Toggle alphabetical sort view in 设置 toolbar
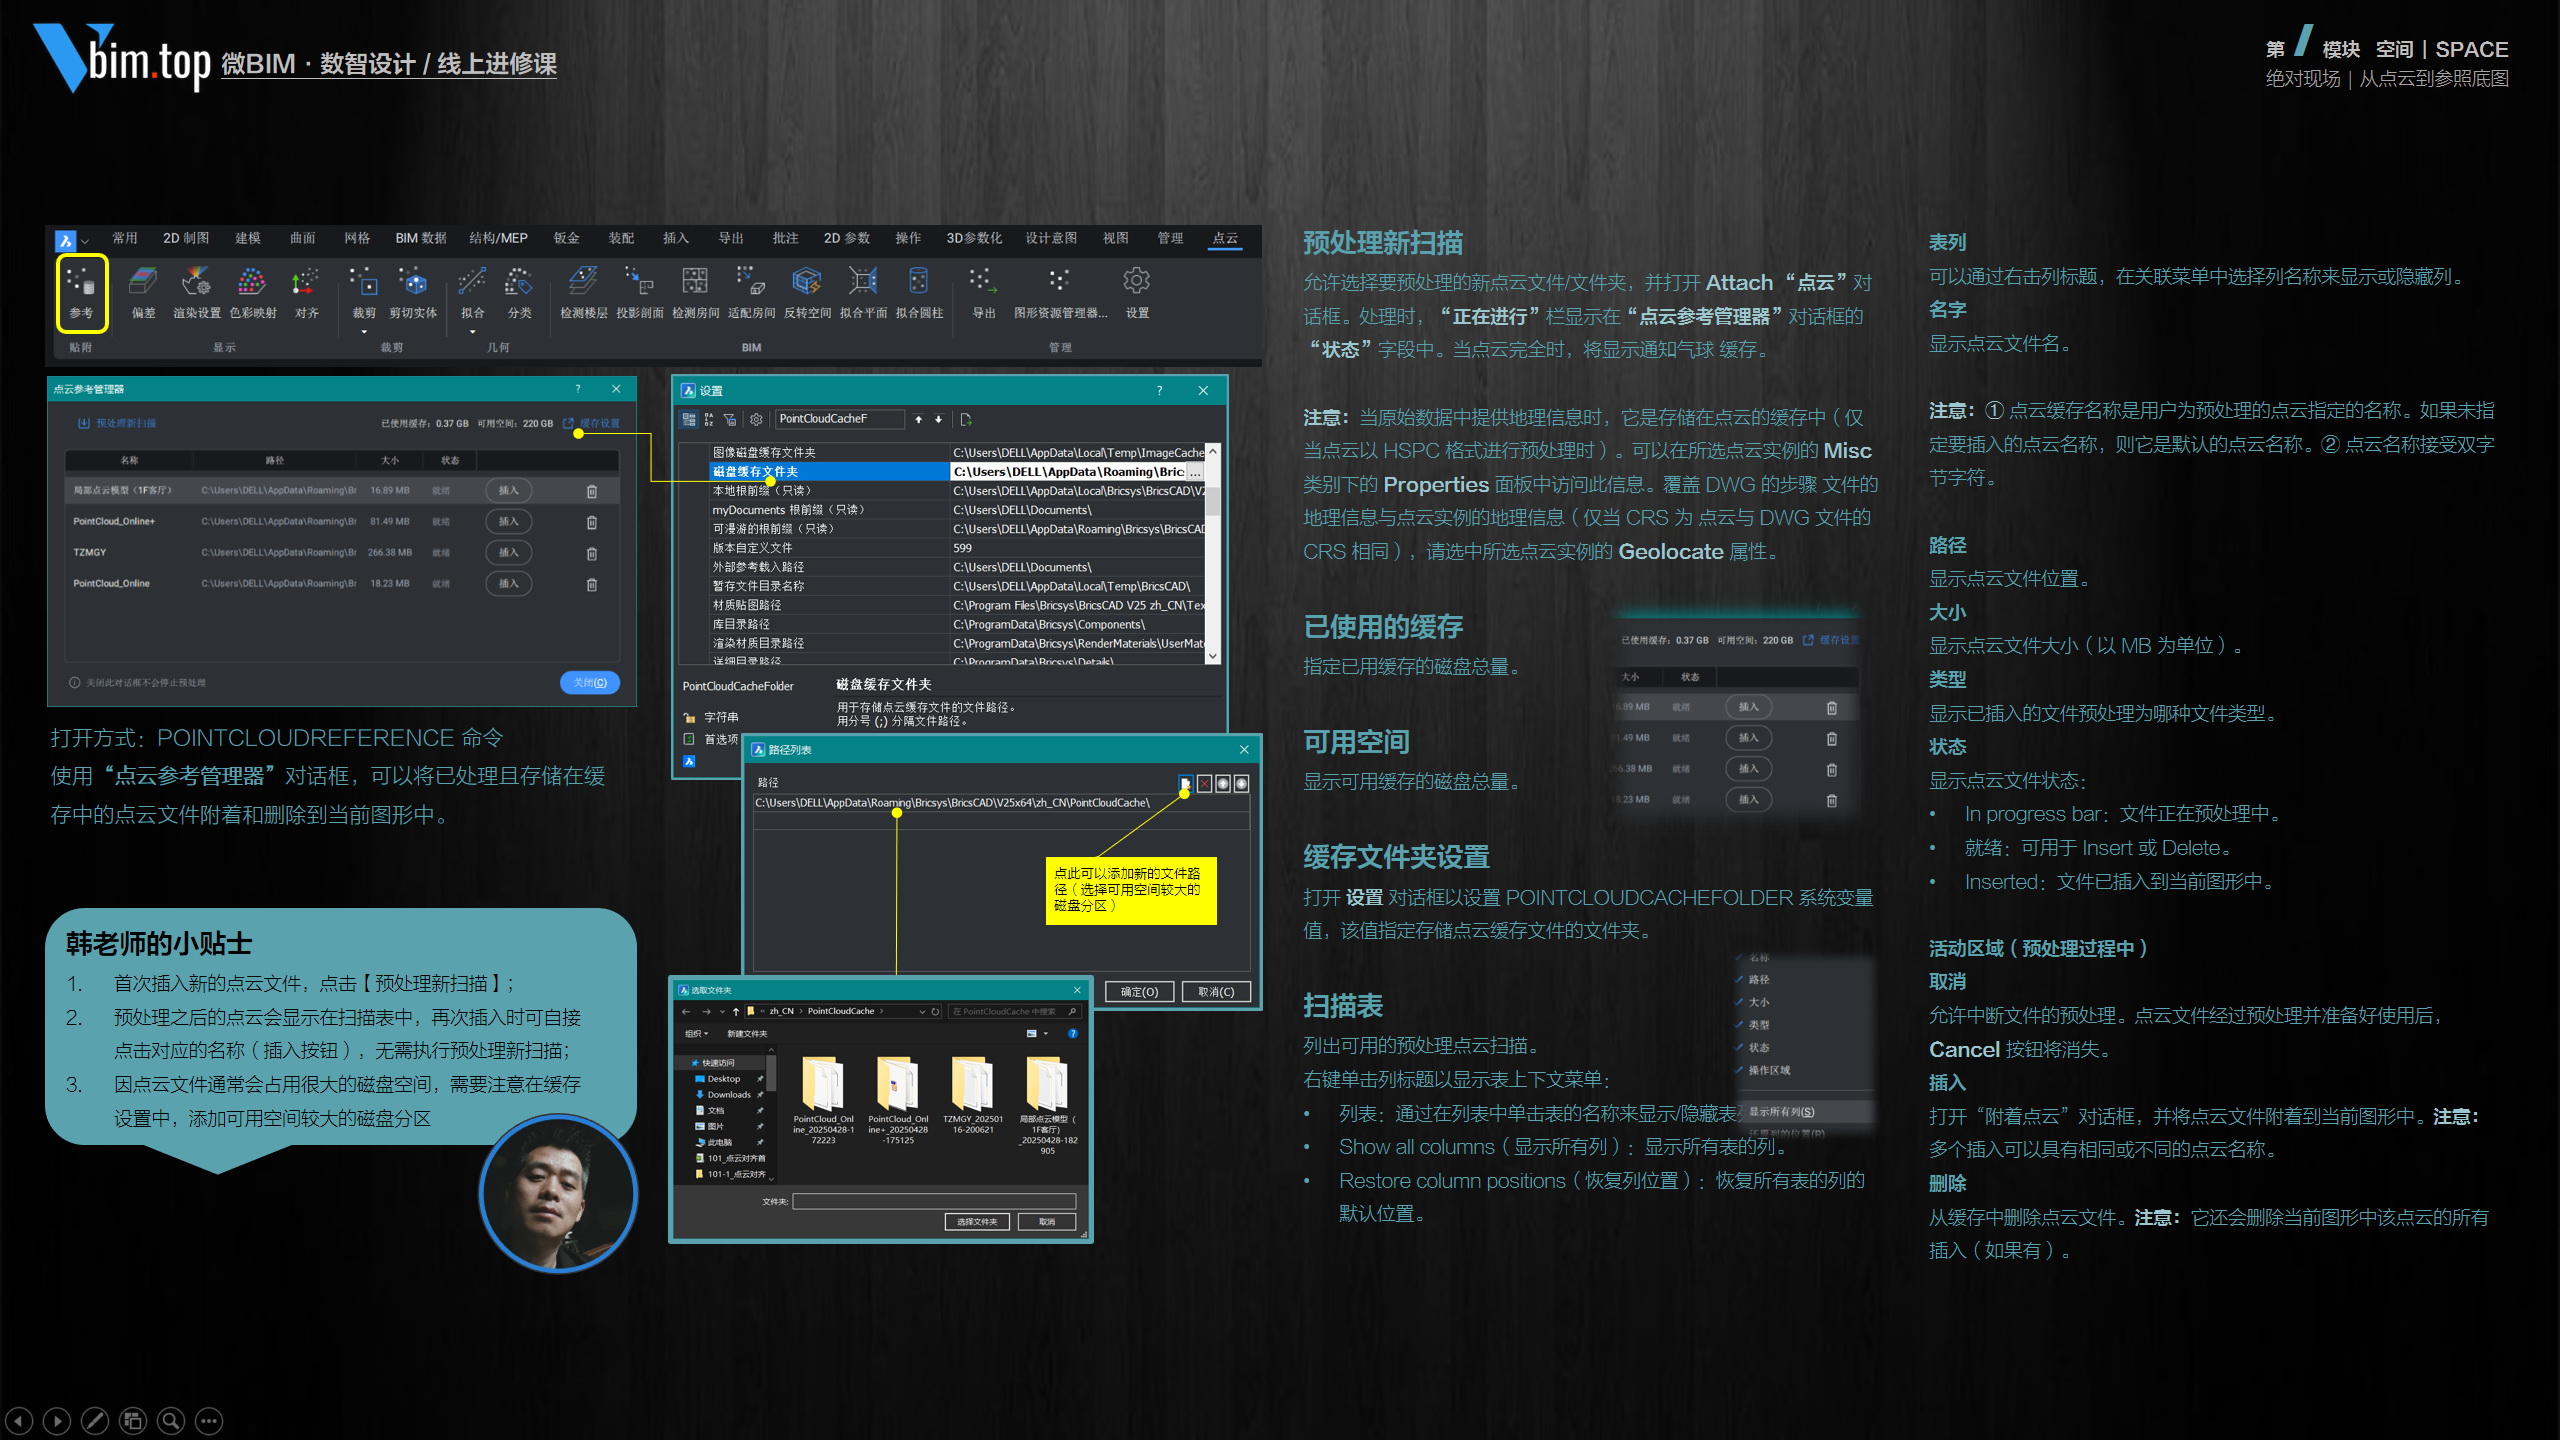The width and height of the screenshot is (2560, 1440). [709, 419]
